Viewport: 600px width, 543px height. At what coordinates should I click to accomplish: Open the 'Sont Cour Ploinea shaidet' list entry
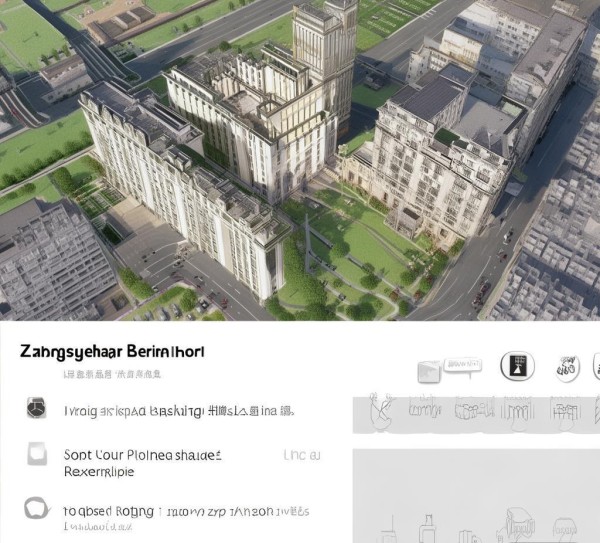click(142, 463)
